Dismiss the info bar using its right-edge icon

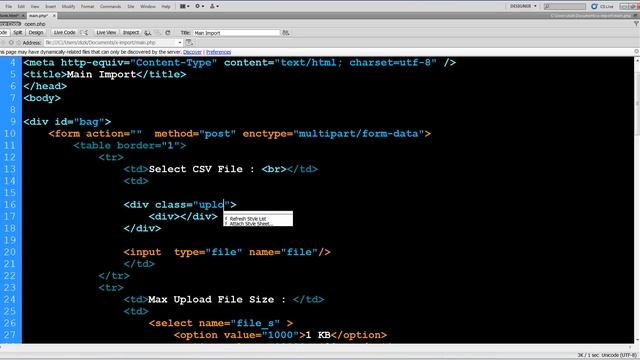pos(636,52)
